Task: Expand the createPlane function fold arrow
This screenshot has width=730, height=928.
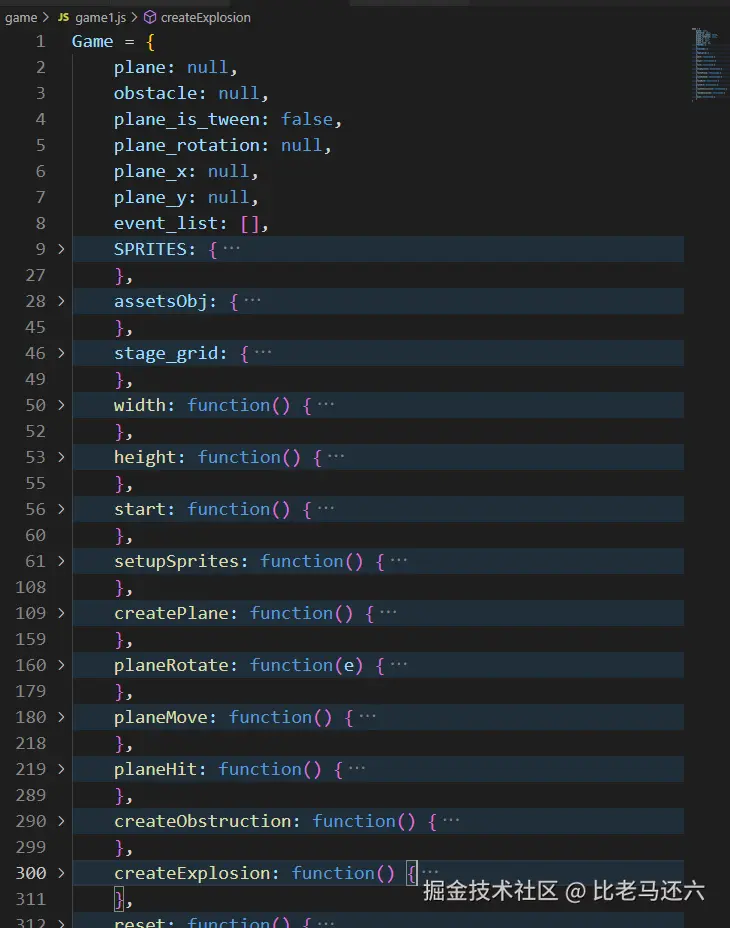Action: 61,613
